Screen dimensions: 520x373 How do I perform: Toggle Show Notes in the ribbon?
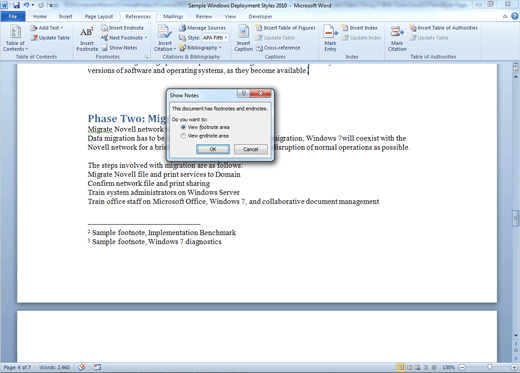click(x=119, y=48)
